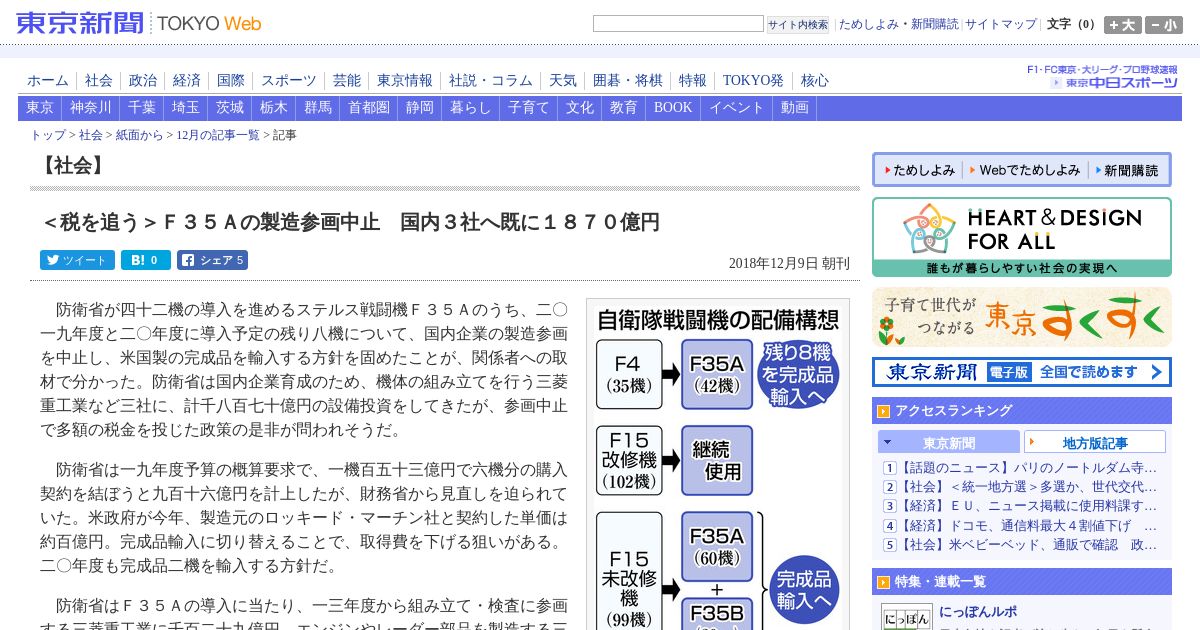
Task: Select 動画 in the blue navigation bar
Action: (x=795, y=108)
